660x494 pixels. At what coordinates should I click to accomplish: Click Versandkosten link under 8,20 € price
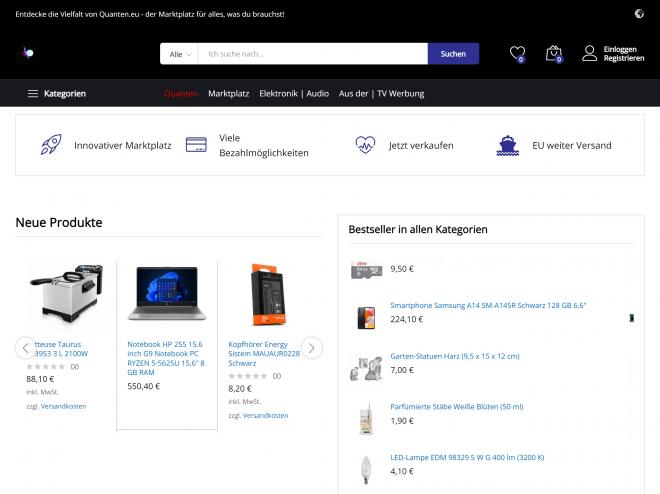click(x=265, y=415)
